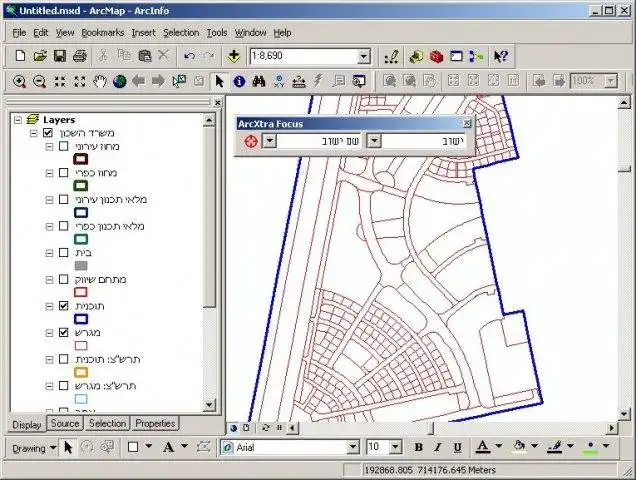Open a map document with folder icon
The height and width of the screenshot is (480, 636).
[x=40, y=56]
